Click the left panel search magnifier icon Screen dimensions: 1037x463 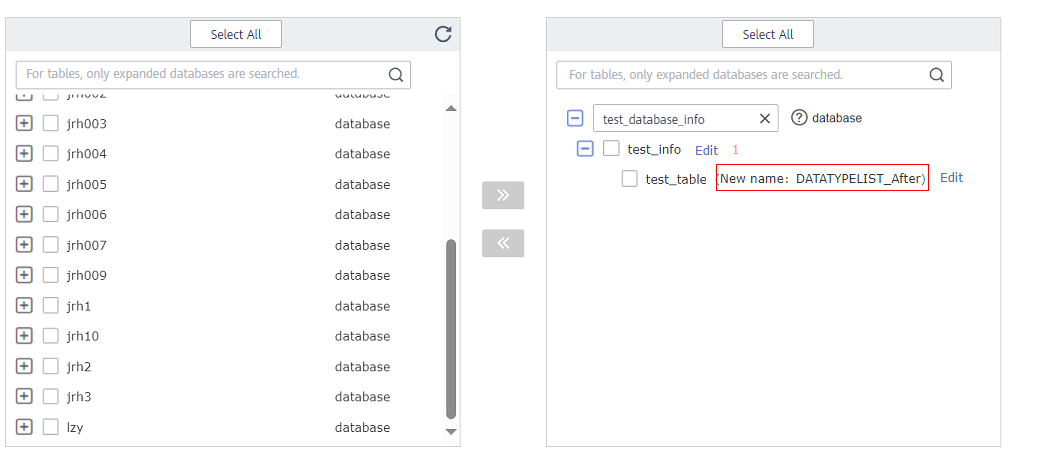(x=395, y=75)
